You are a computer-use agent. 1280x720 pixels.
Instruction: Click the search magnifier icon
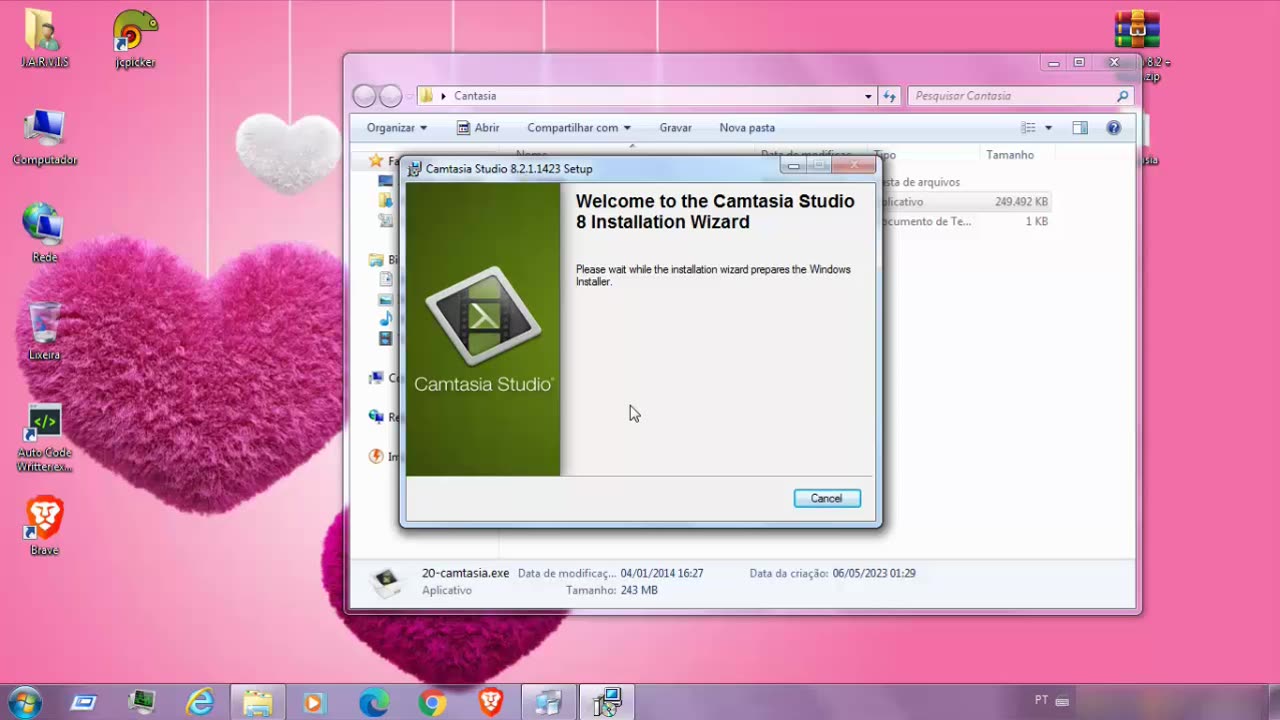click(x=1123, y=96)
